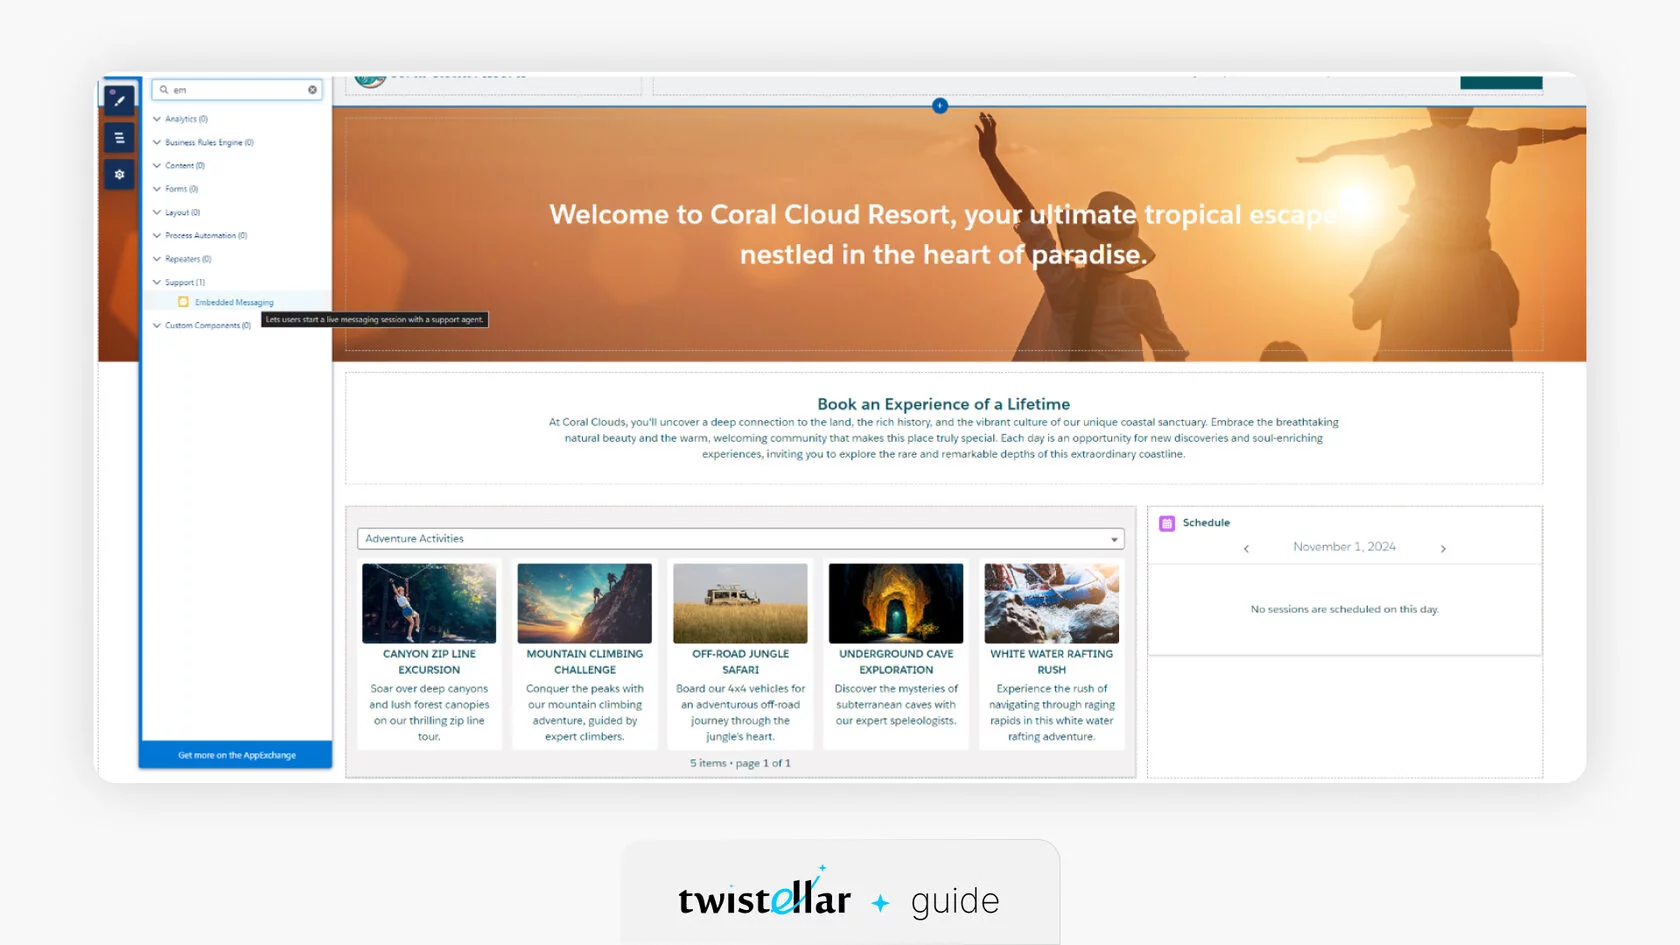Collapse the Analytics (0) category
Screen dimensions: 1680x945
click(x=157, y=119)
